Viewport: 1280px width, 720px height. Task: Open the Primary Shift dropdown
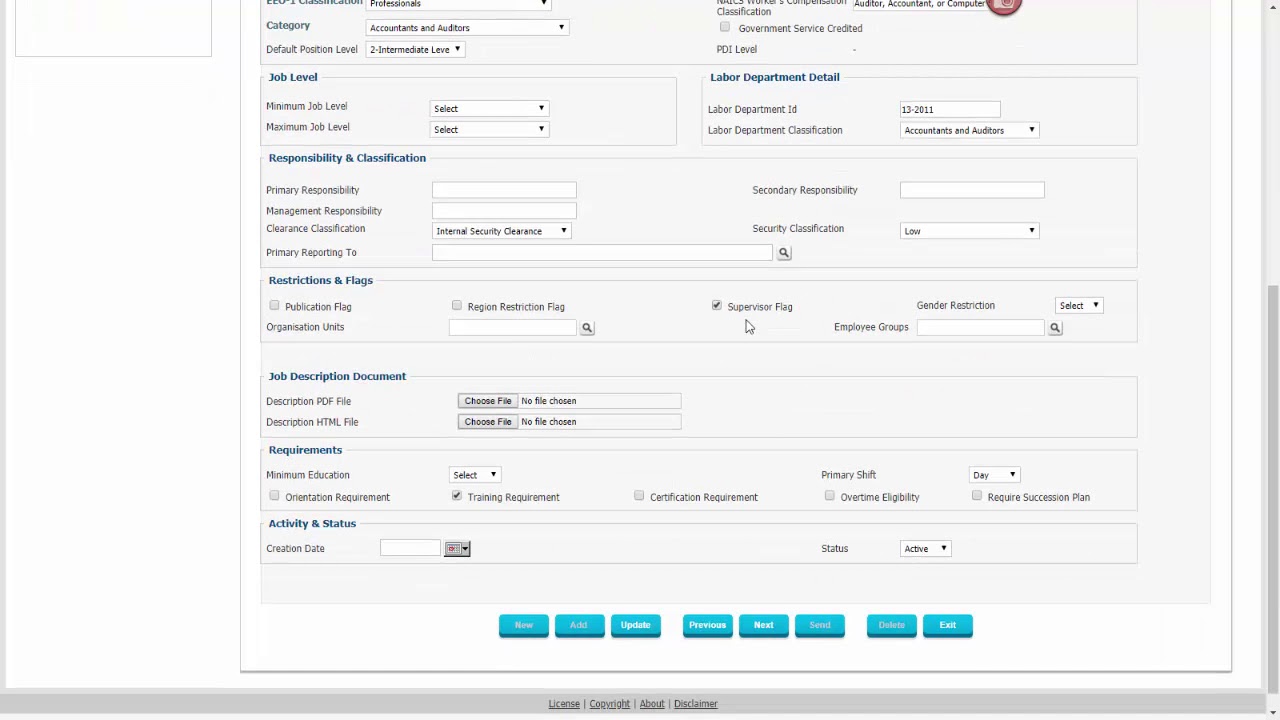point(994,475)
